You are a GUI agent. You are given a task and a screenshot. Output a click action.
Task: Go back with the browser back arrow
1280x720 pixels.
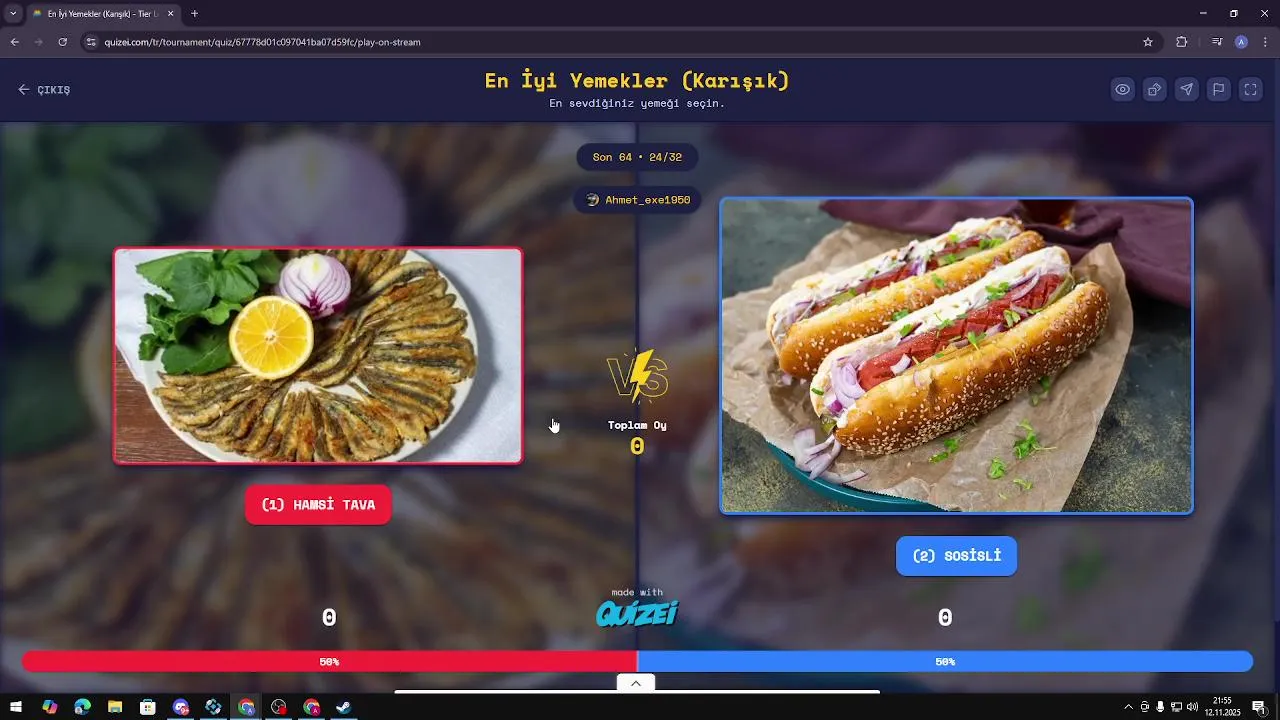point(14,42)
